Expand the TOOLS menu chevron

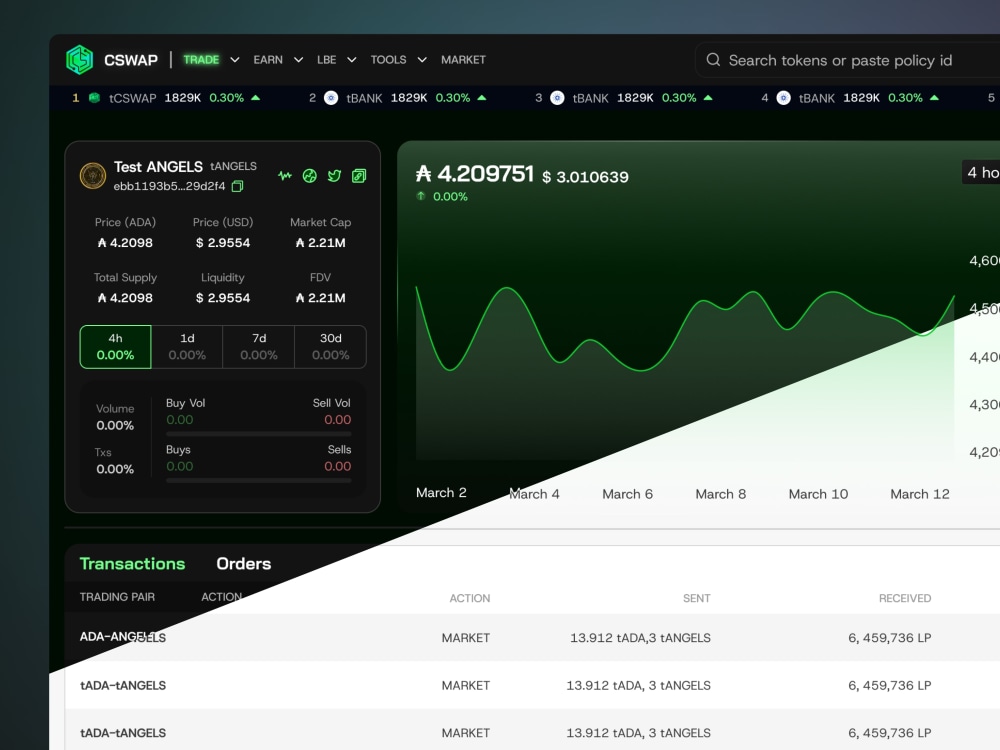tap(422, 60)
